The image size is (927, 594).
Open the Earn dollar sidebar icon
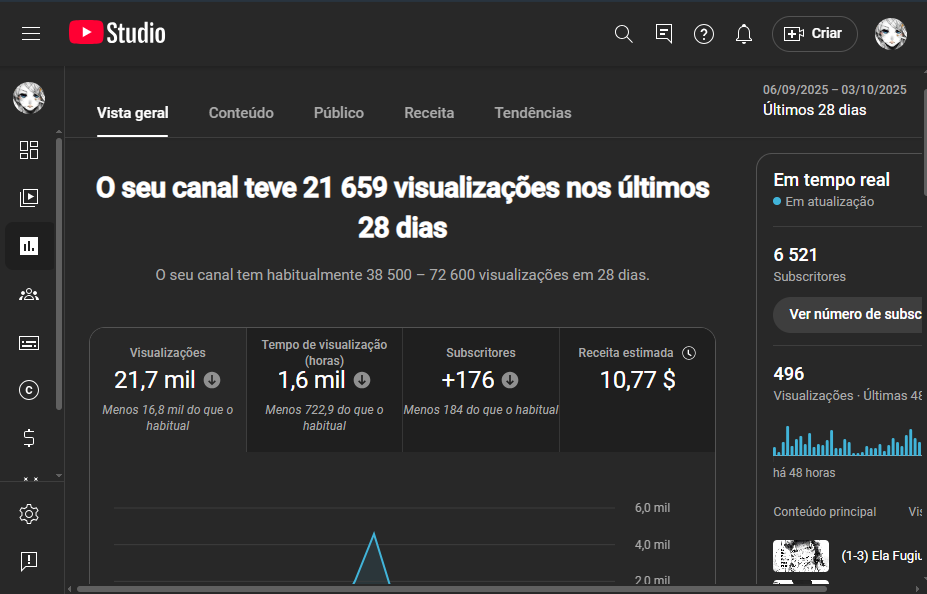coord(29,438)
